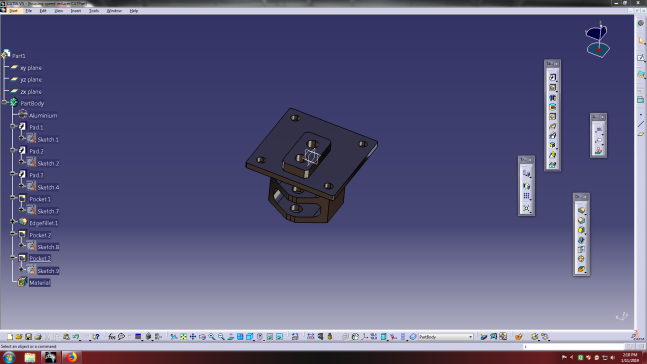Select the Translation transformation icon
The height and width of the screenshot is (364, 647).
point(527,173)
